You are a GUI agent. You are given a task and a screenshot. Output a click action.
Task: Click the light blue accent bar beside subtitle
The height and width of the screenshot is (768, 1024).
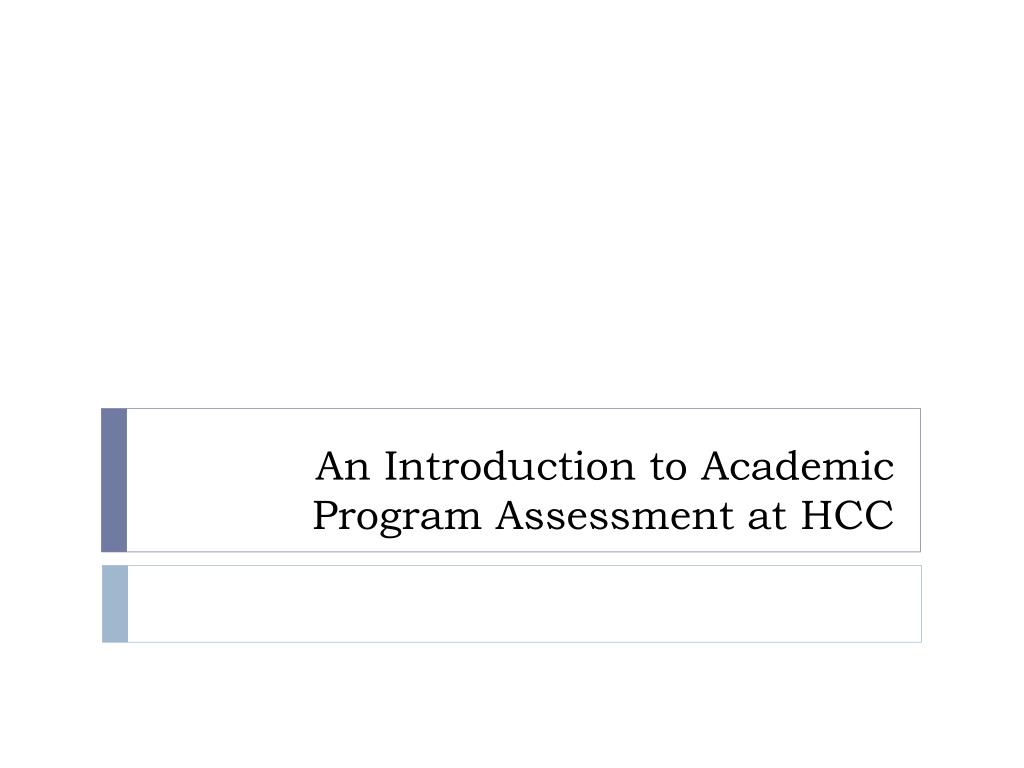[115, 604]
